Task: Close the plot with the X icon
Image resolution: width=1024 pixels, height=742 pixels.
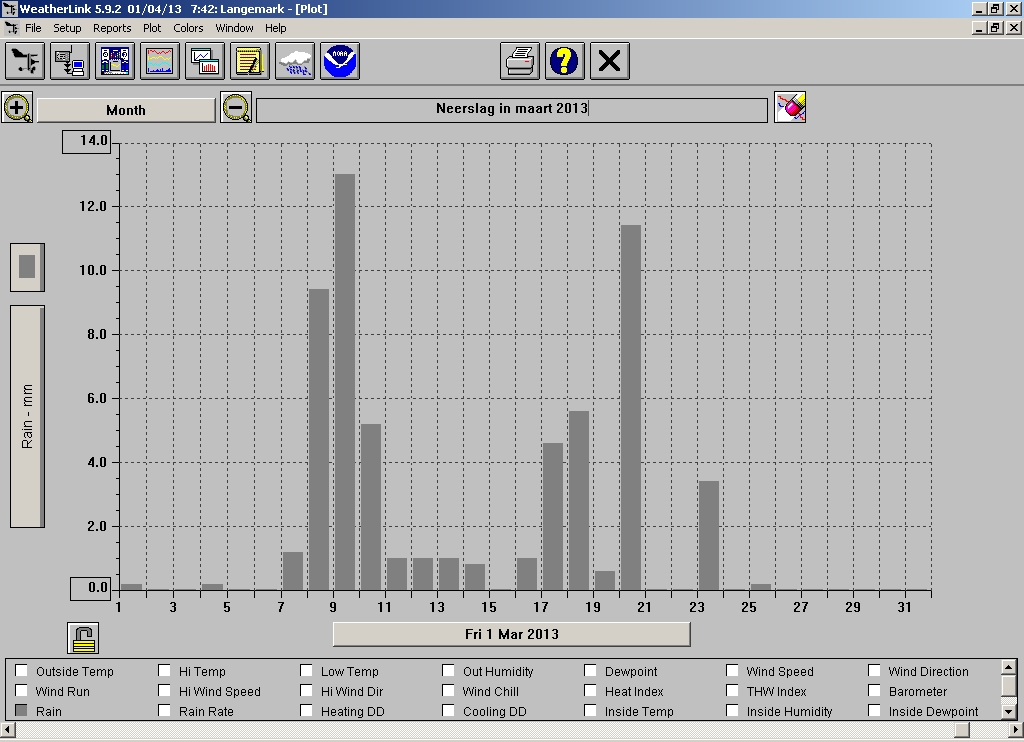Action: pyautogui.click(x=610, y=61)
